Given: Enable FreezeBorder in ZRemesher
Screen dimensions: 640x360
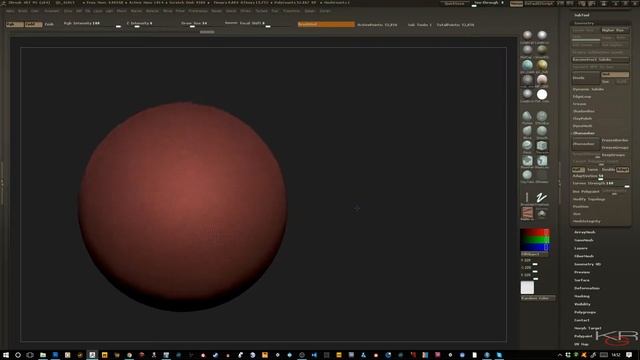Looking at the screenshot, I should click(615, 140).
